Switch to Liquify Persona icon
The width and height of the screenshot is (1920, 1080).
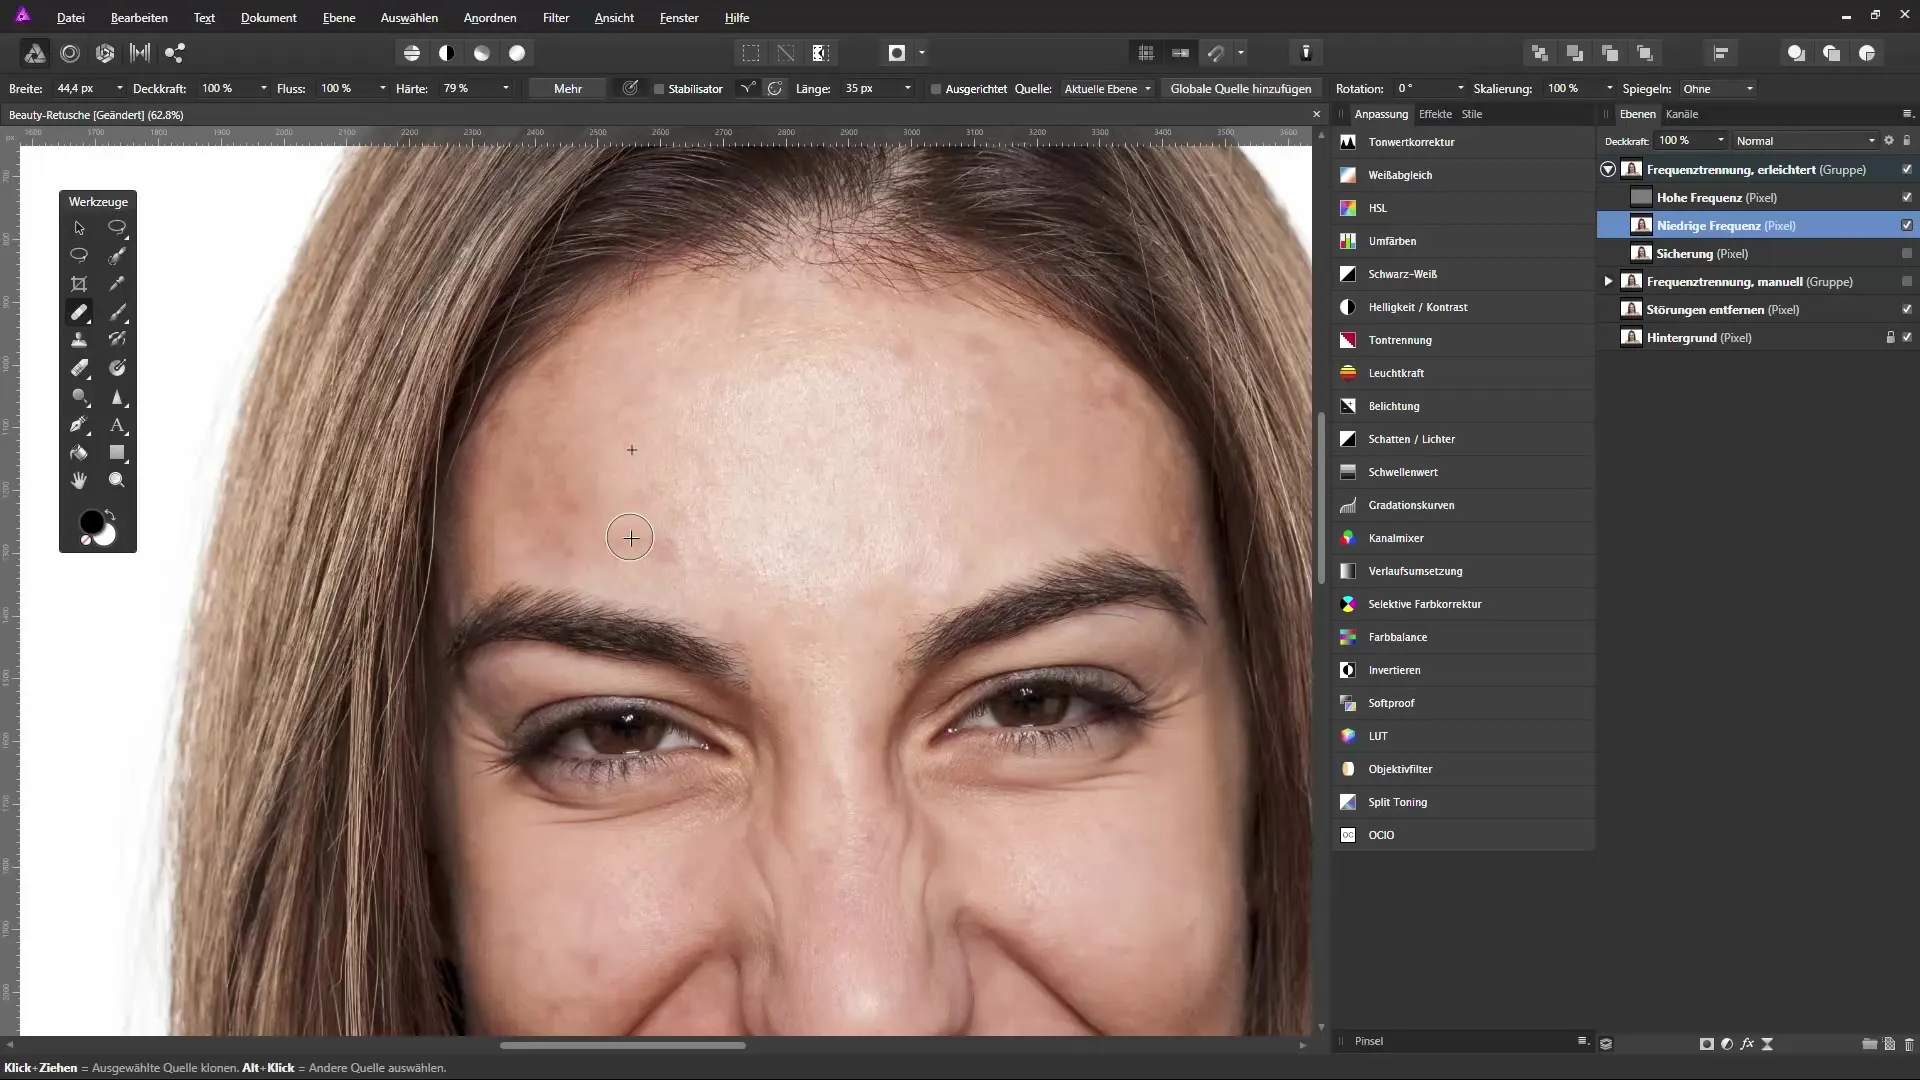tap(70, 53)
